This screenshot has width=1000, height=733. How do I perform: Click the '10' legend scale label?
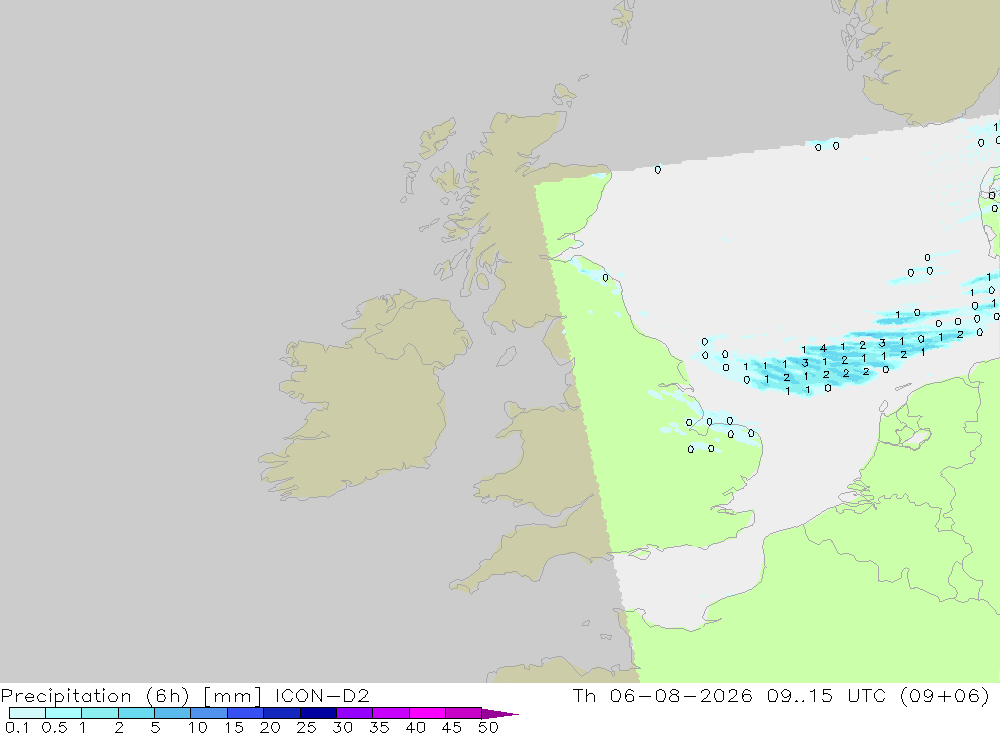198,727
